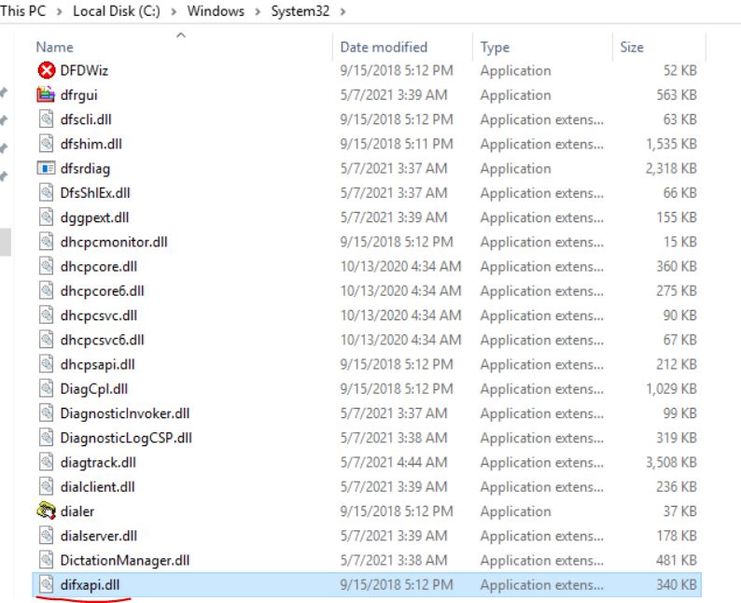Select DictationManager.dll file name
Viewport: 741px width, 603px height.
(x=125, y=560)
